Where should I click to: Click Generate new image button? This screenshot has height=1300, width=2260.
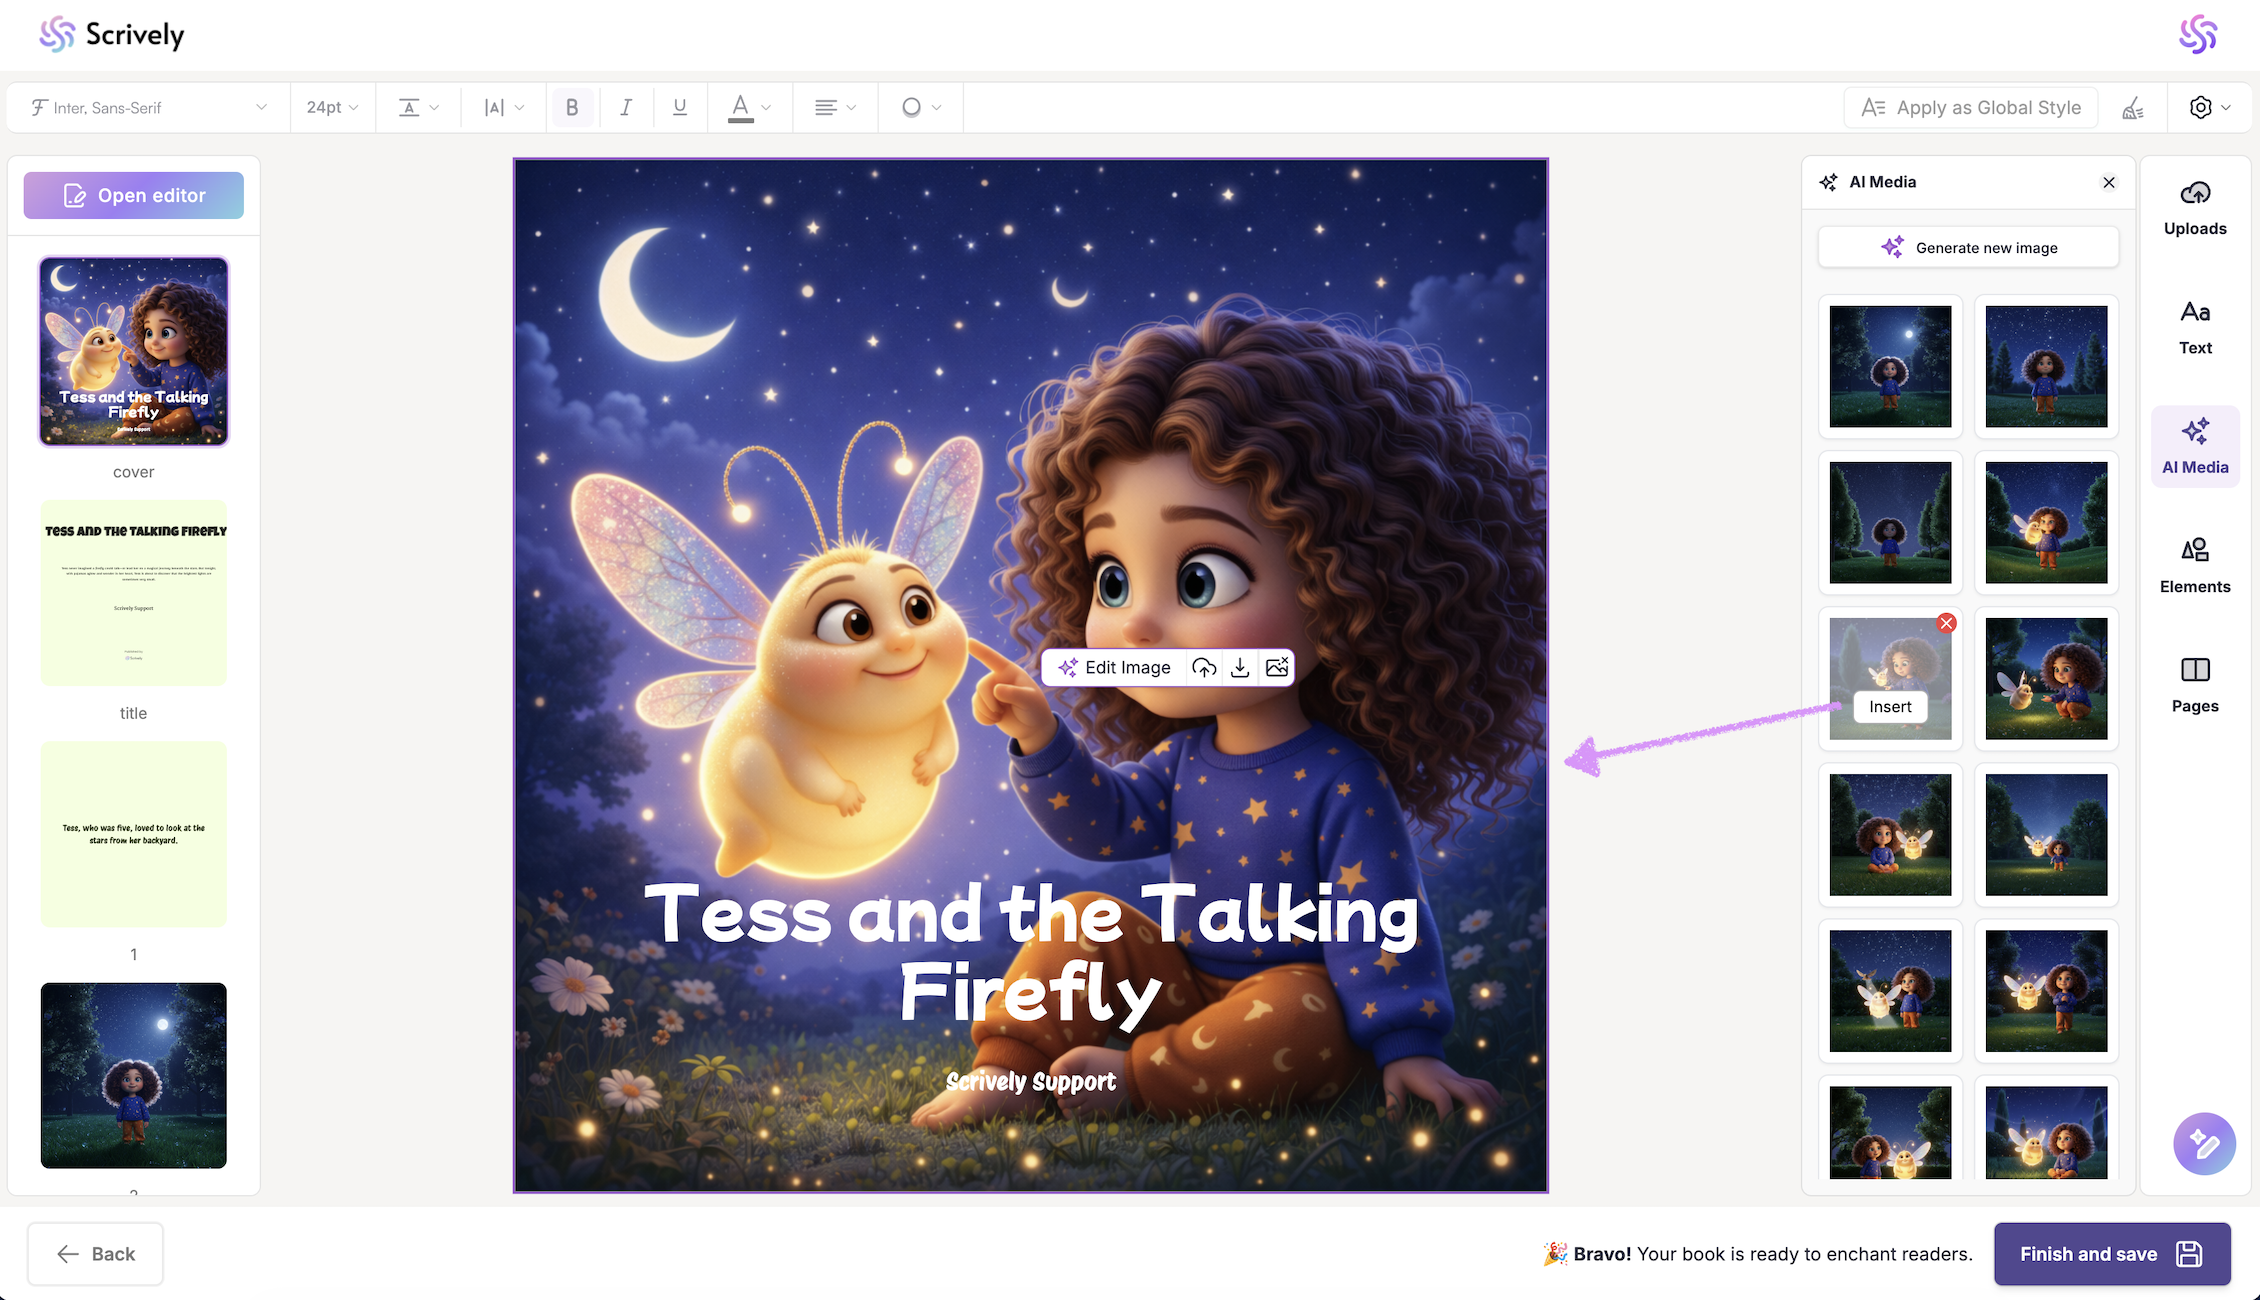pyautogui.click(x=1968, y=247)
